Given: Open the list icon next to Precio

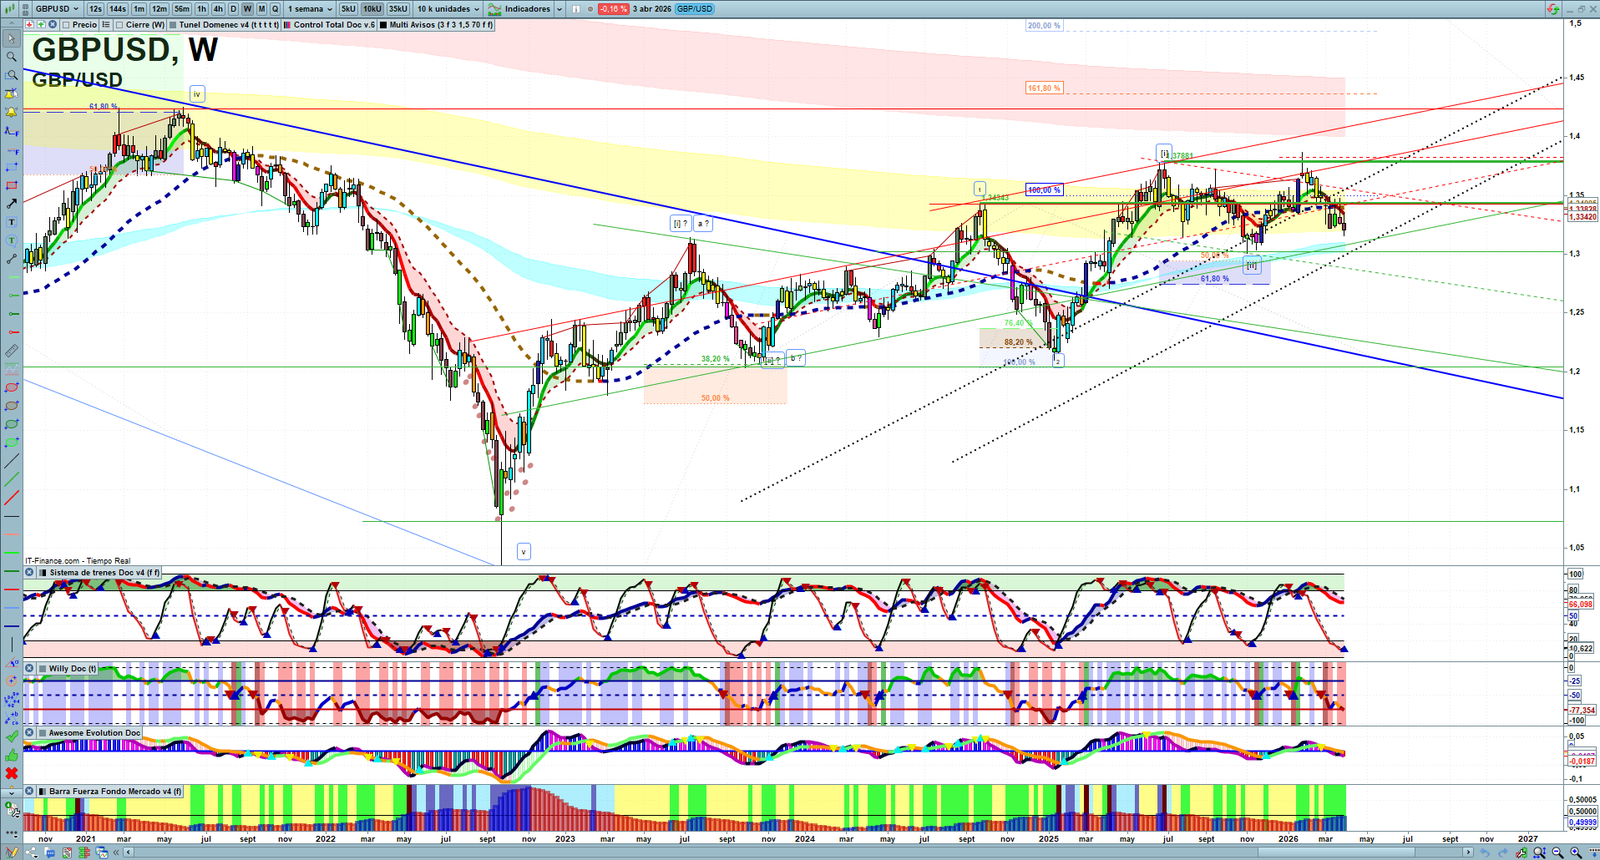Looking at the screenshot, I should (x=107, y=25).
